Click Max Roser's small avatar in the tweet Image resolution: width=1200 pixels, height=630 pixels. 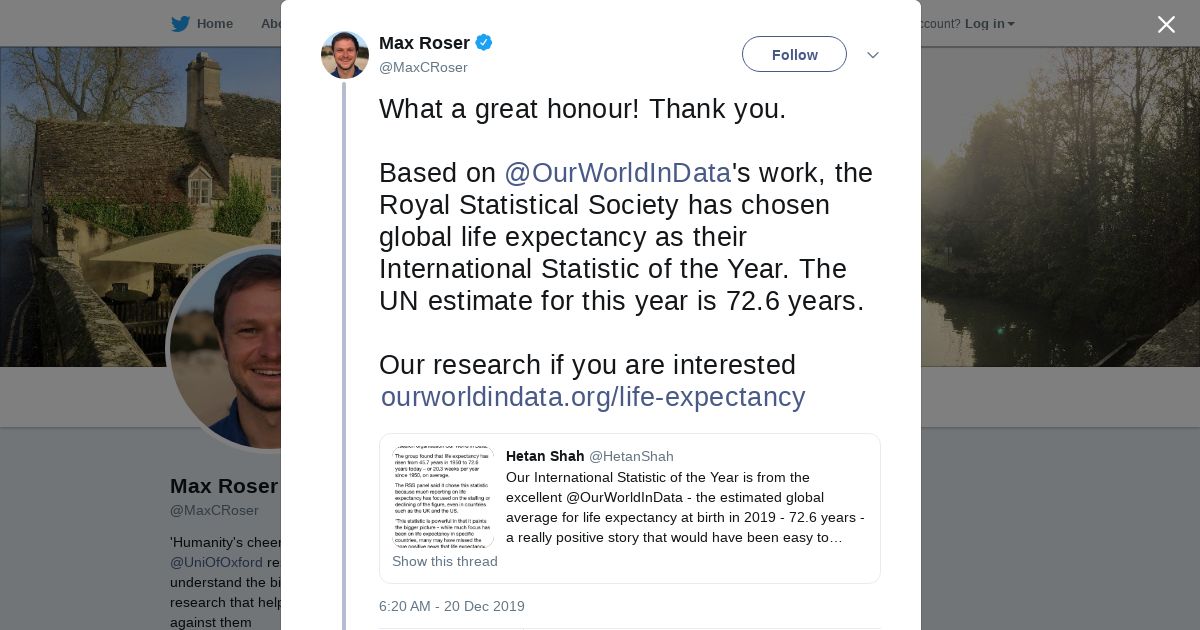point(345,55)
